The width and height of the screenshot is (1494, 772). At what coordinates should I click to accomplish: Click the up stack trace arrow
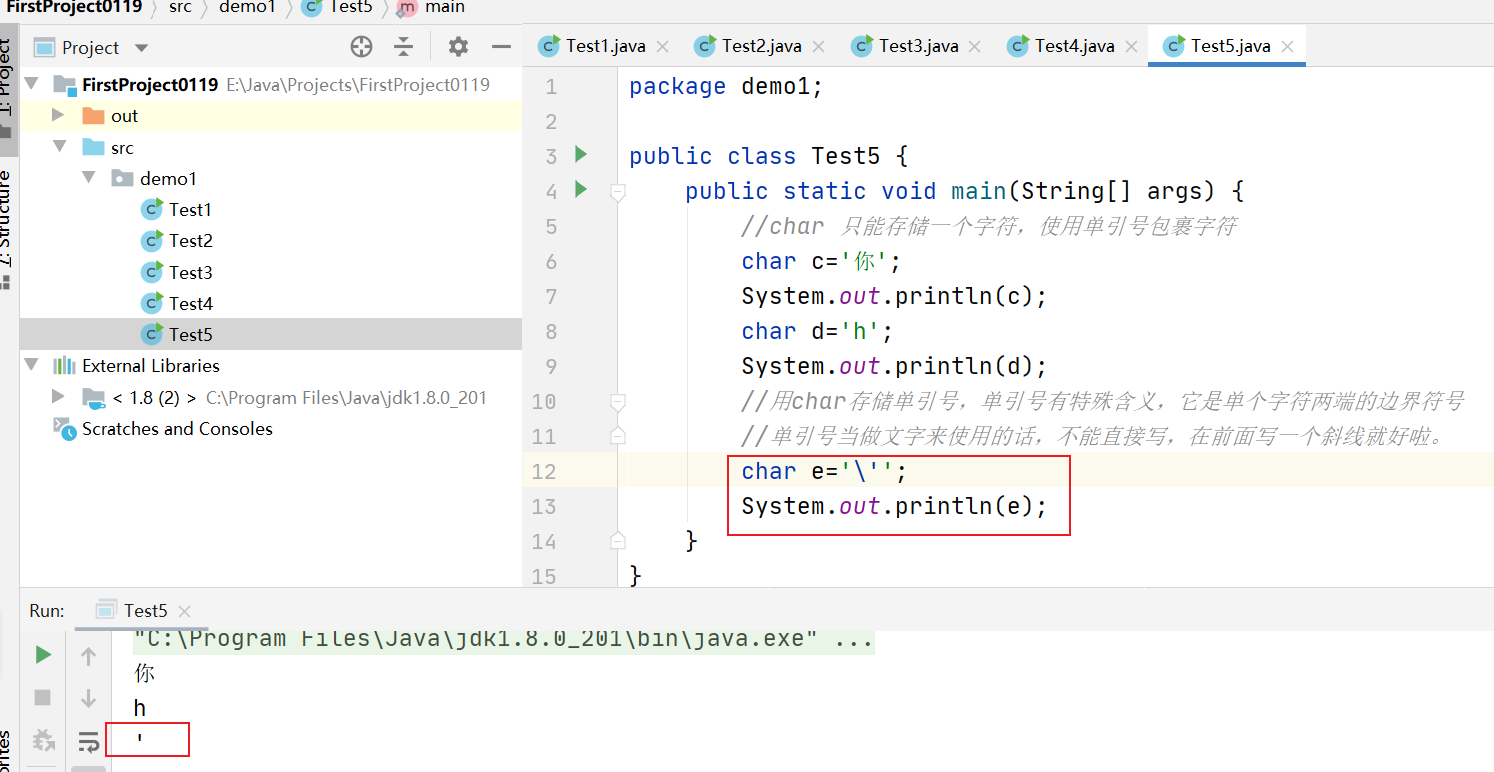pyautogui.click(x=88, y=656)
